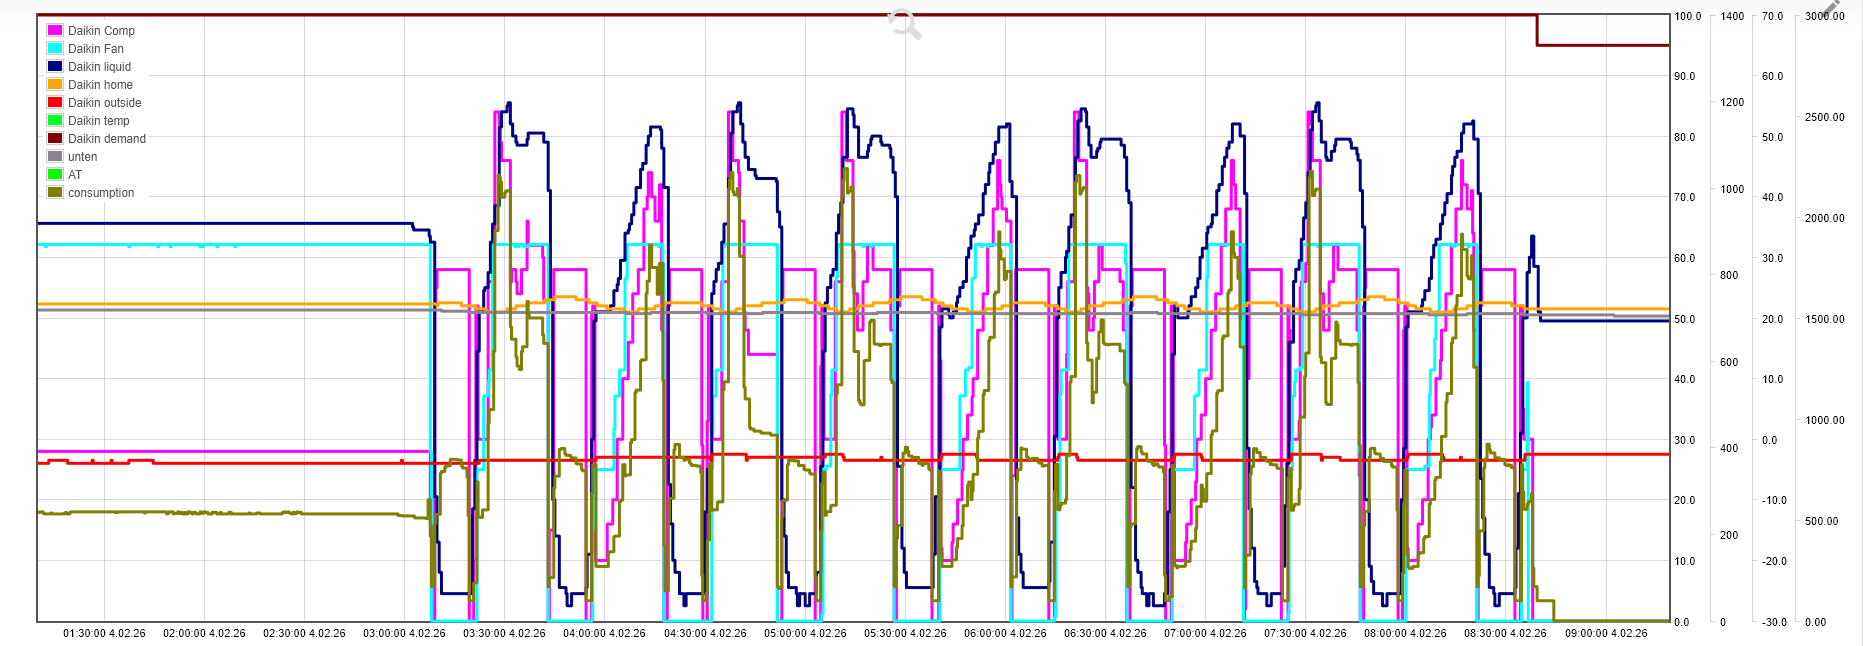1863x646 pixels.
Task: Toggle the unten series in the legend
Action: [82, 157]
